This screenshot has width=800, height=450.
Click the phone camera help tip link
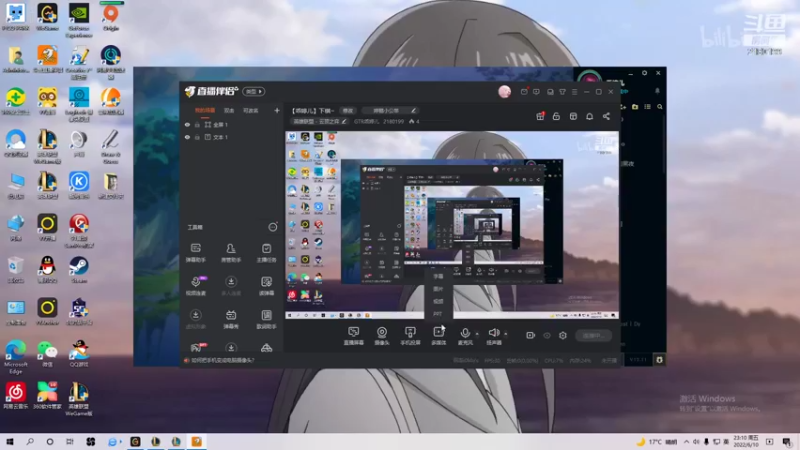(x=222, y=360)
